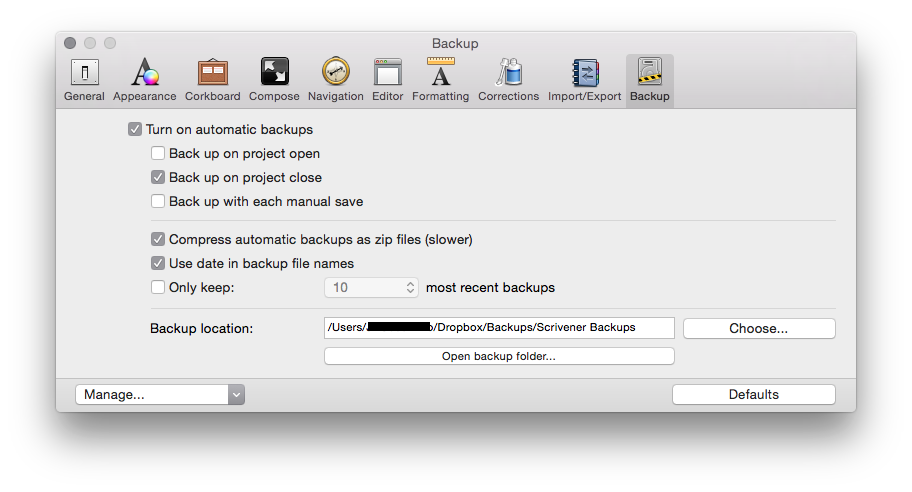Click Open backup folder... button
The height and width of the screenshot is (492, 912).
point(499,356)
